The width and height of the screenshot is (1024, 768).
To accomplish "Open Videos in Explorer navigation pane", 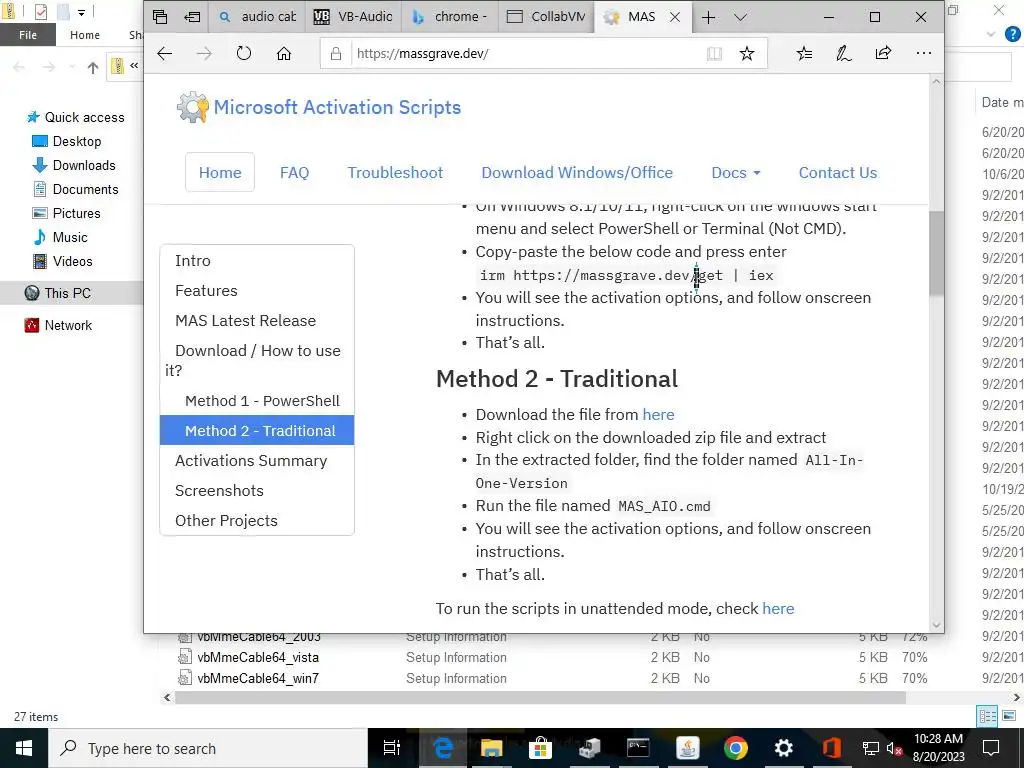I will coord(63,261).
